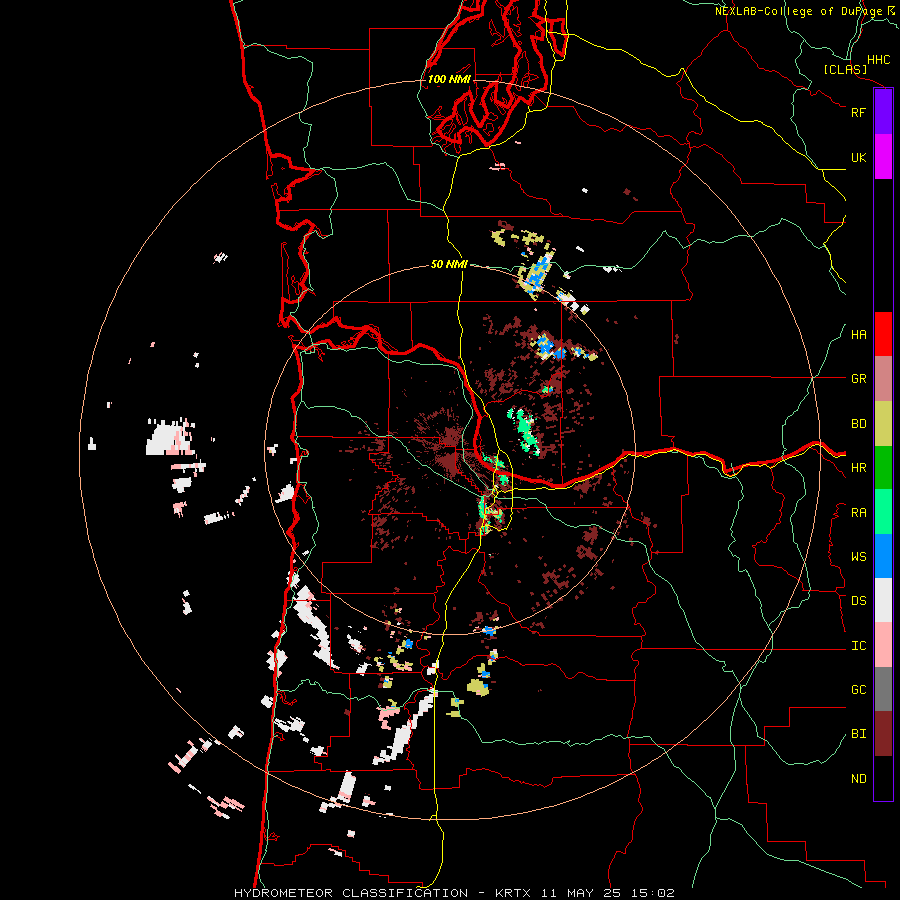Click the HA legend label
This screenshot has width=900, height=900.
pos(858,335)
